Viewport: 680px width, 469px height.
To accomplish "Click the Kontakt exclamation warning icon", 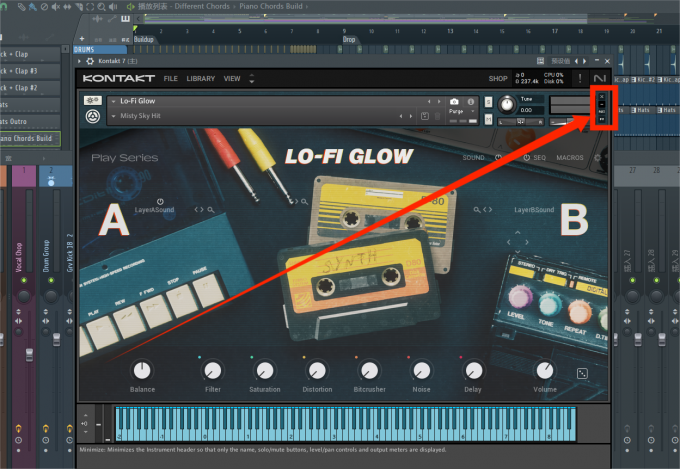I will (x=580, y=79).
